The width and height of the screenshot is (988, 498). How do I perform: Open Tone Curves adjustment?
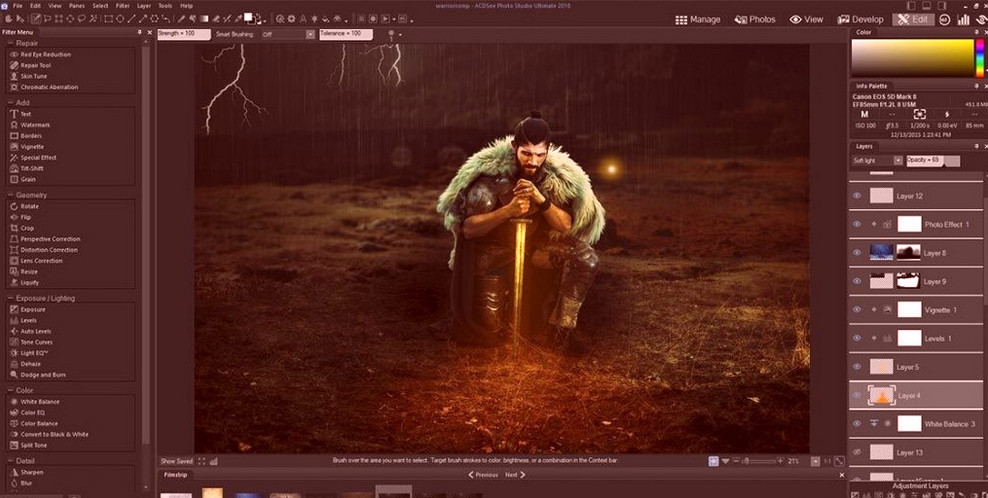(32, 342)
